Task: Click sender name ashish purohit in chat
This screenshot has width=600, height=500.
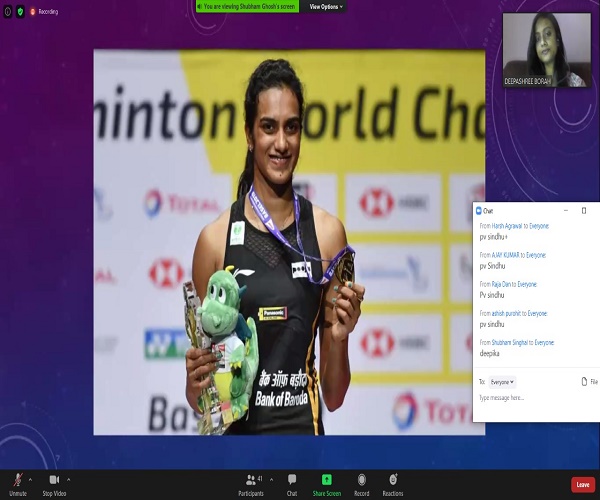Action: [x=506, y=313]
